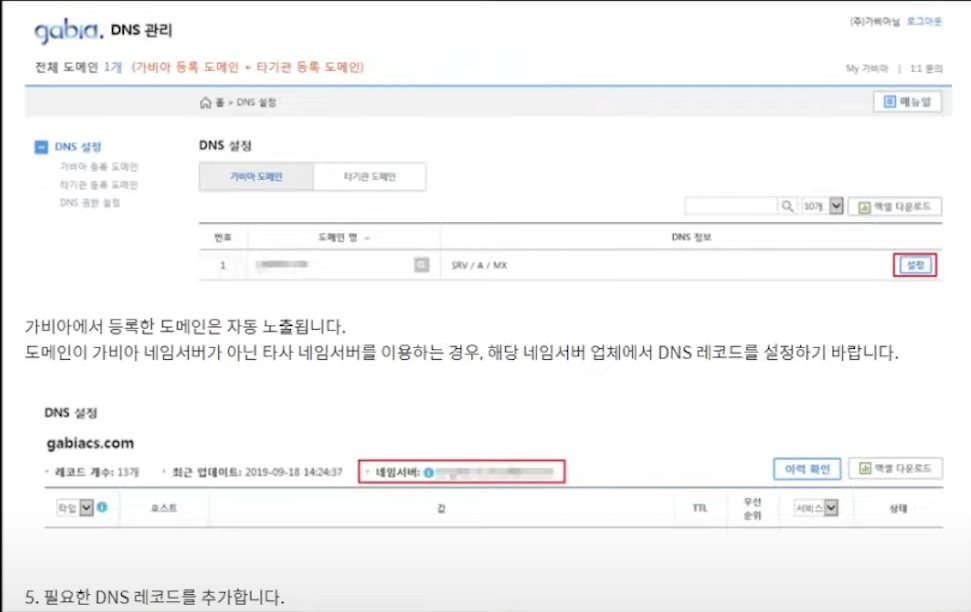The image size is (971, 612).
Task: Click the 이력 확인 button
Action: click(x=807, y=469)
